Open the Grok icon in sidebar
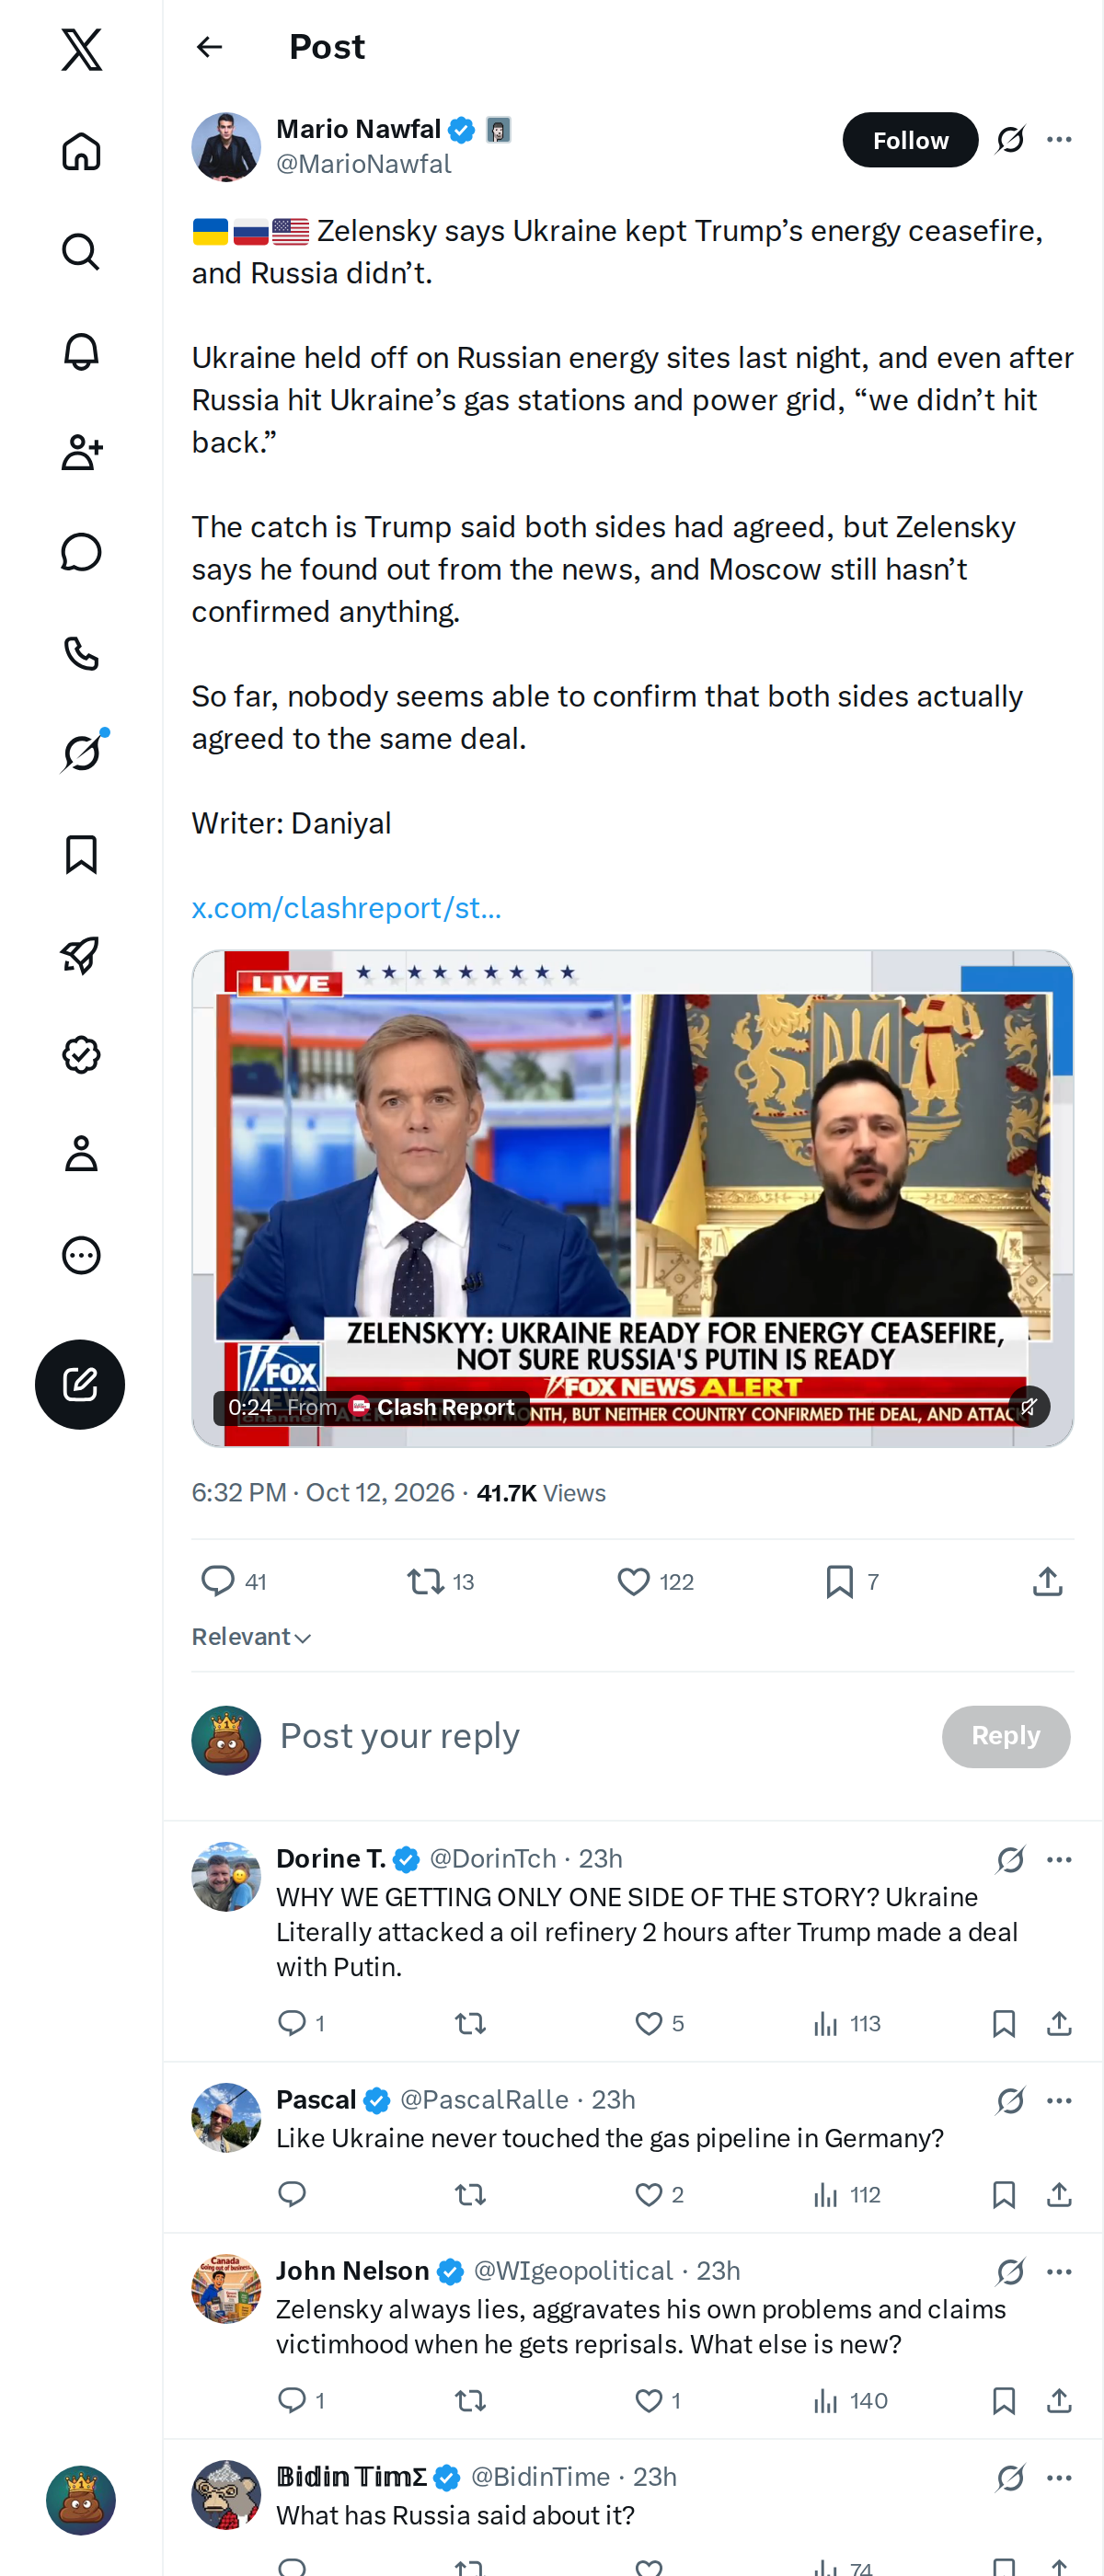Screen dimensions: 1104x2576 [81, 753]
